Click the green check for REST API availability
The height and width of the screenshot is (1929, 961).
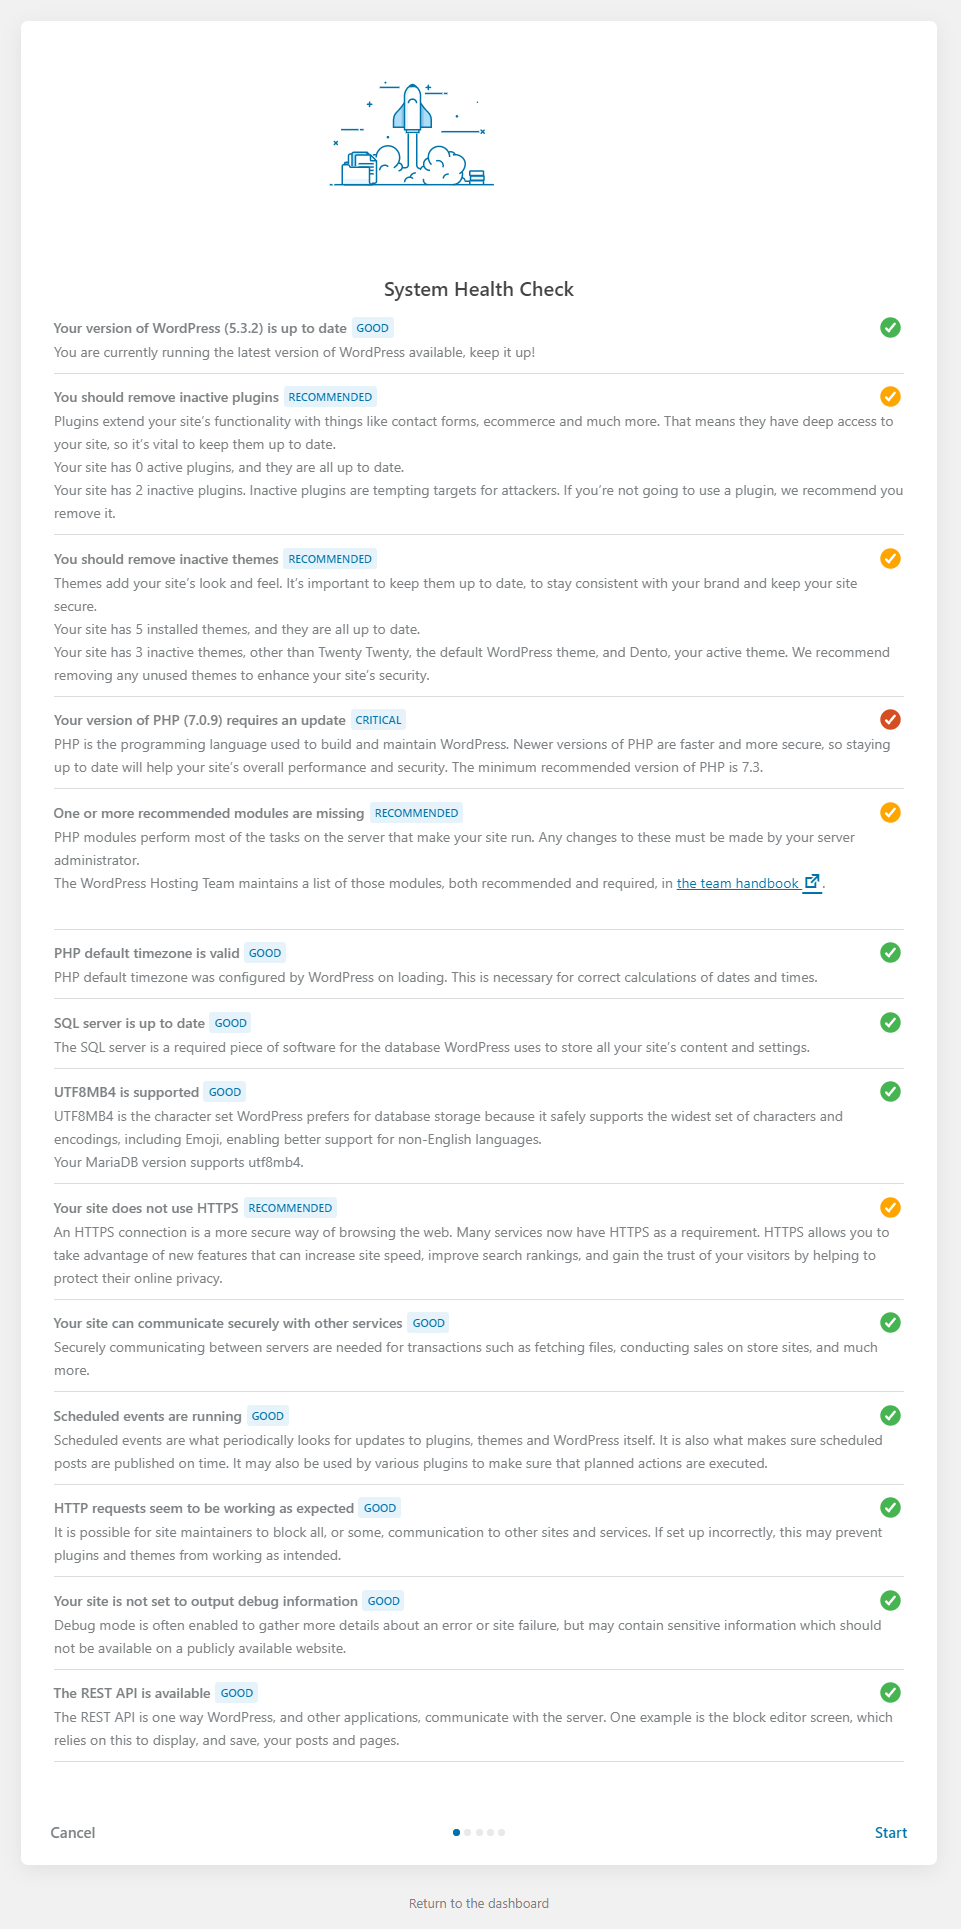890,1692
